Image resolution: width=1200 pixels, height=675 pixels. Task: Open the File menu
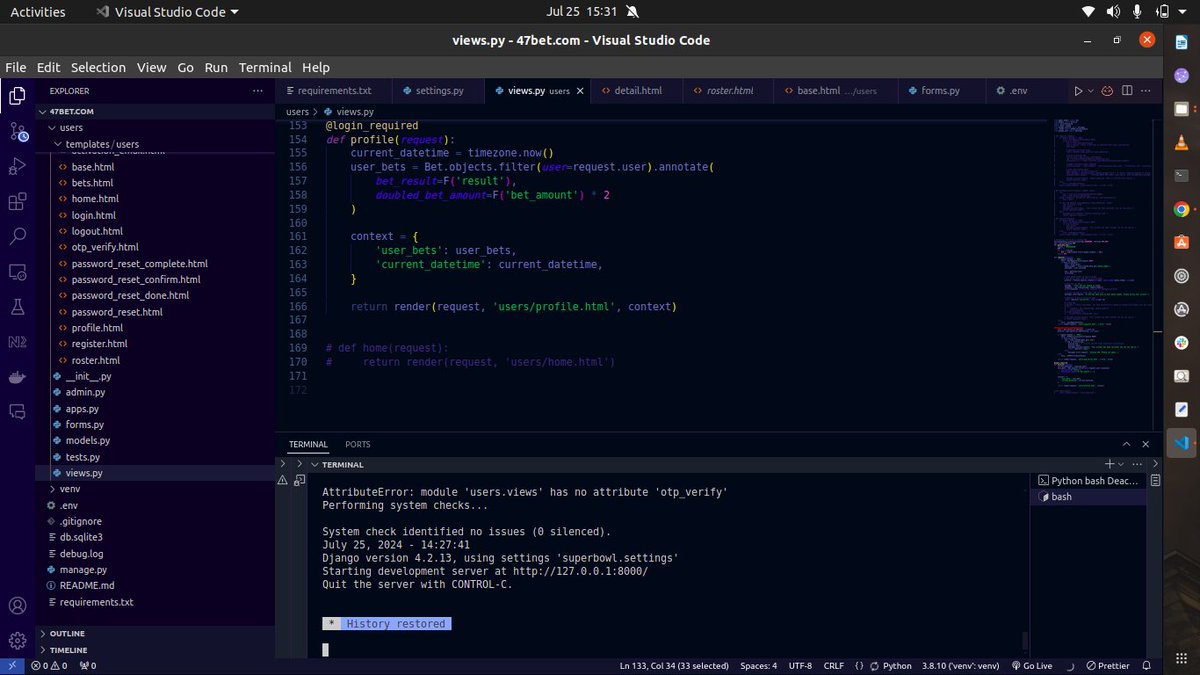pos(16,67)
